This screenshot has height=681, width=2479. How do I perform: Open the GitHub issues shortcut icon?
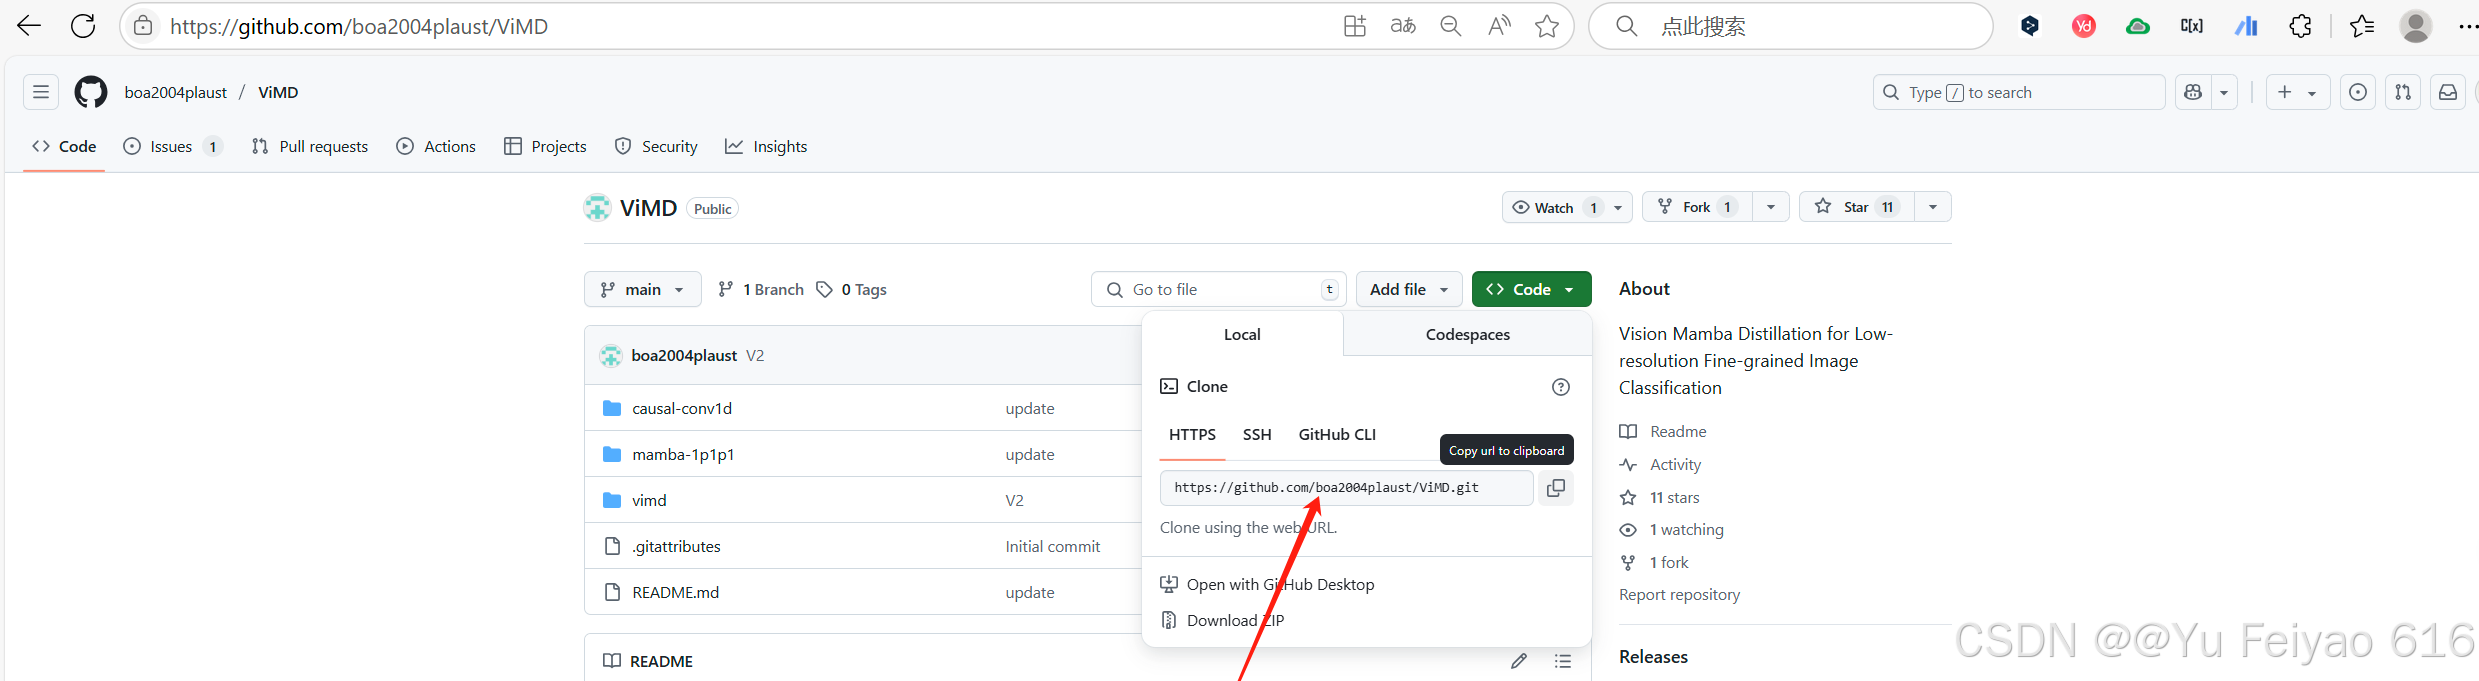pos(2358,92)
